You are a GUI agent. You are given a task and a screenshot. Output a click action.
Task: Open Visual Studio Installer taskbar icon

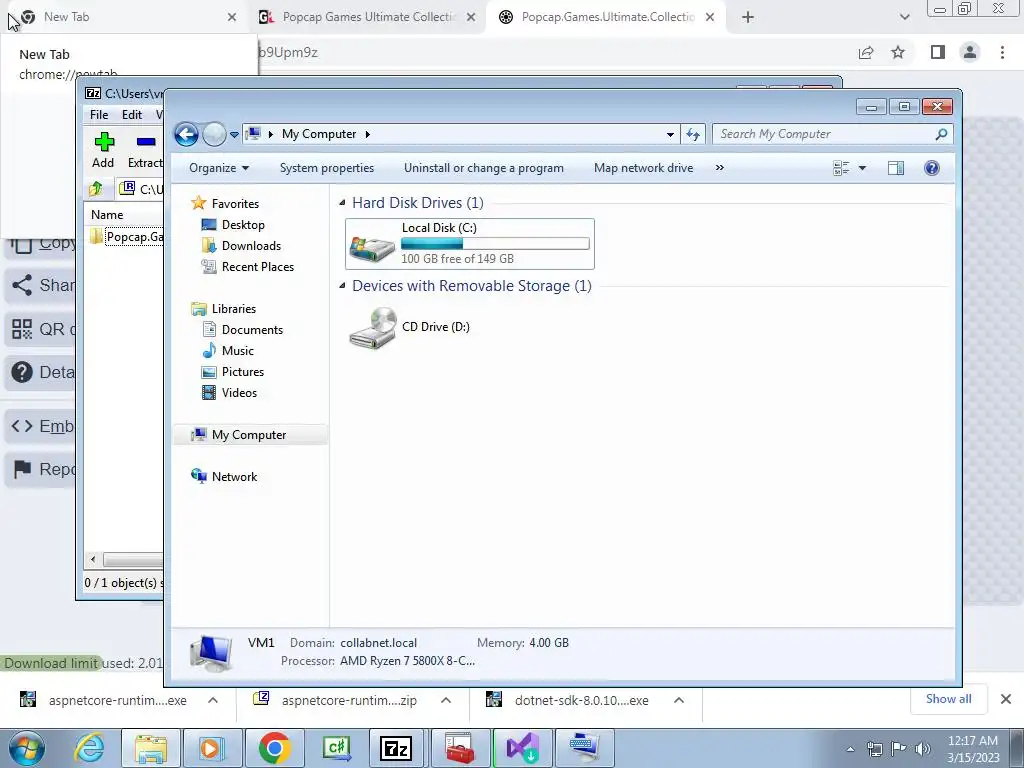pyautogui.click(x=522, y=748)
